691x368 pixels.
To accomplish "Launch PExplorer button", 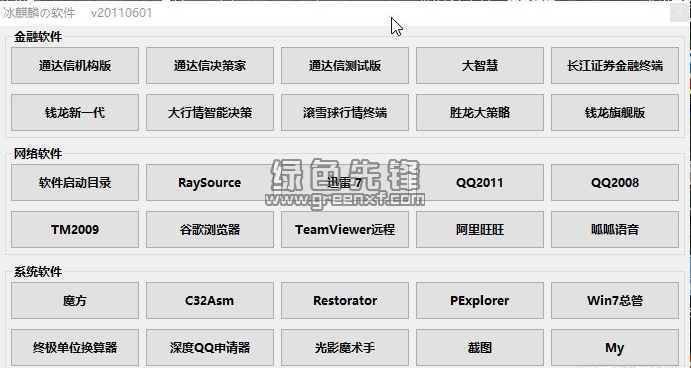I will [x=480, y=301].
